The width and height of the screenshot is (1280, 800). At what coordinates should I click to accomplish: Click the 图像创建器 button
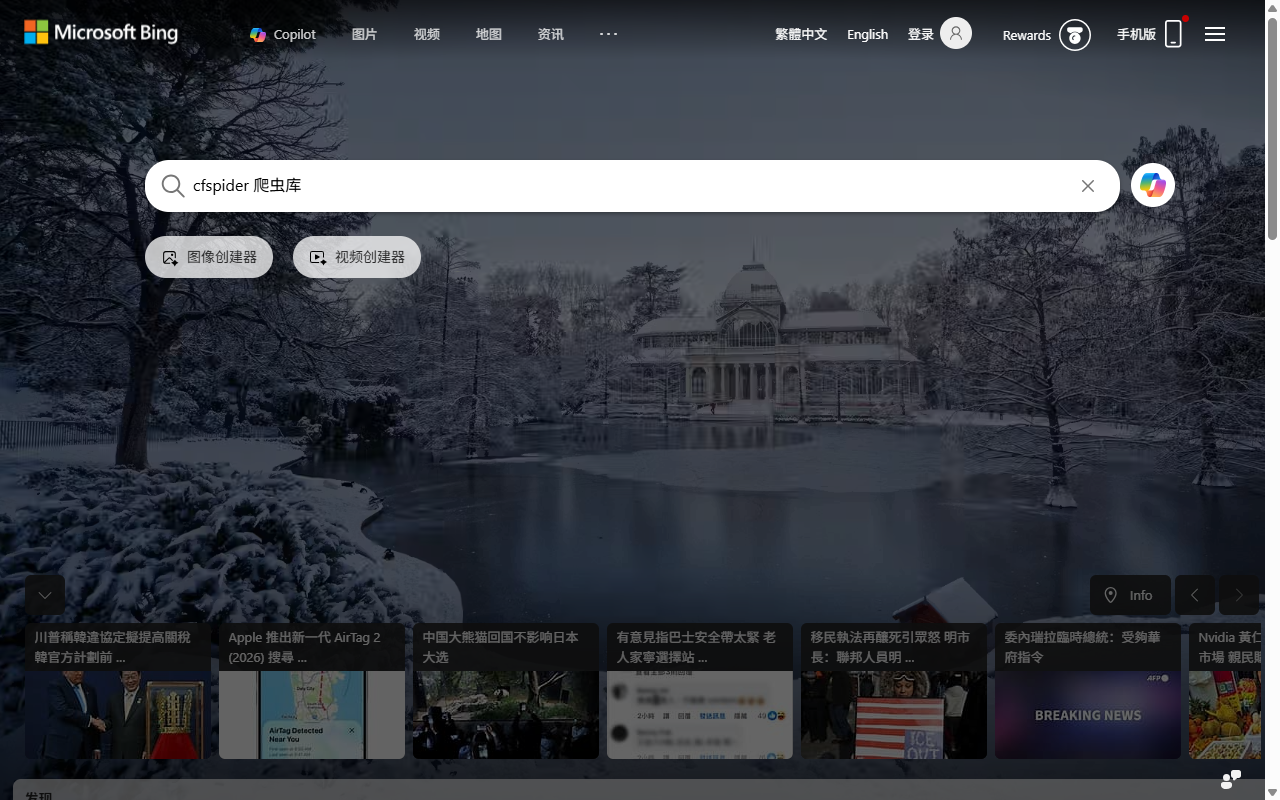point(209,257)
